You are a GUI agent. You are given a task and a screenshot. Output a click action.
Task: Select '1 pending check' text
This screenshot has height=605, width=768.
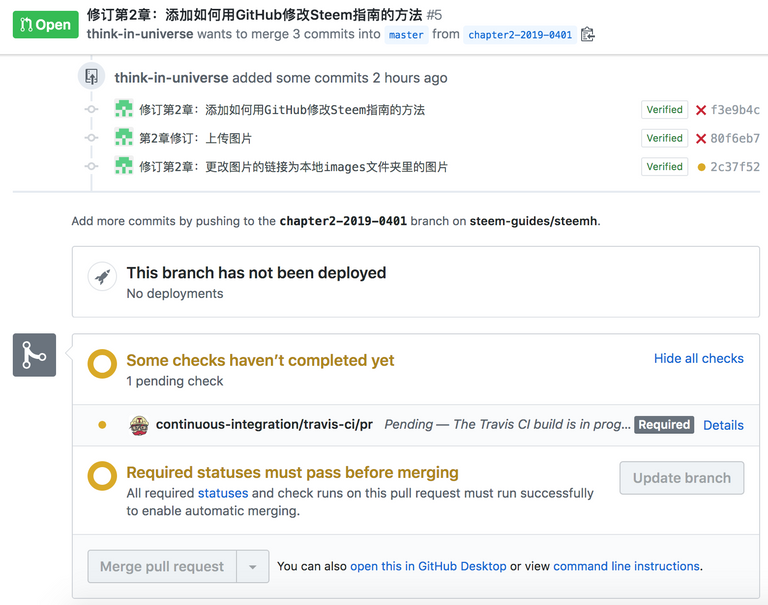[x=175, y=381]
